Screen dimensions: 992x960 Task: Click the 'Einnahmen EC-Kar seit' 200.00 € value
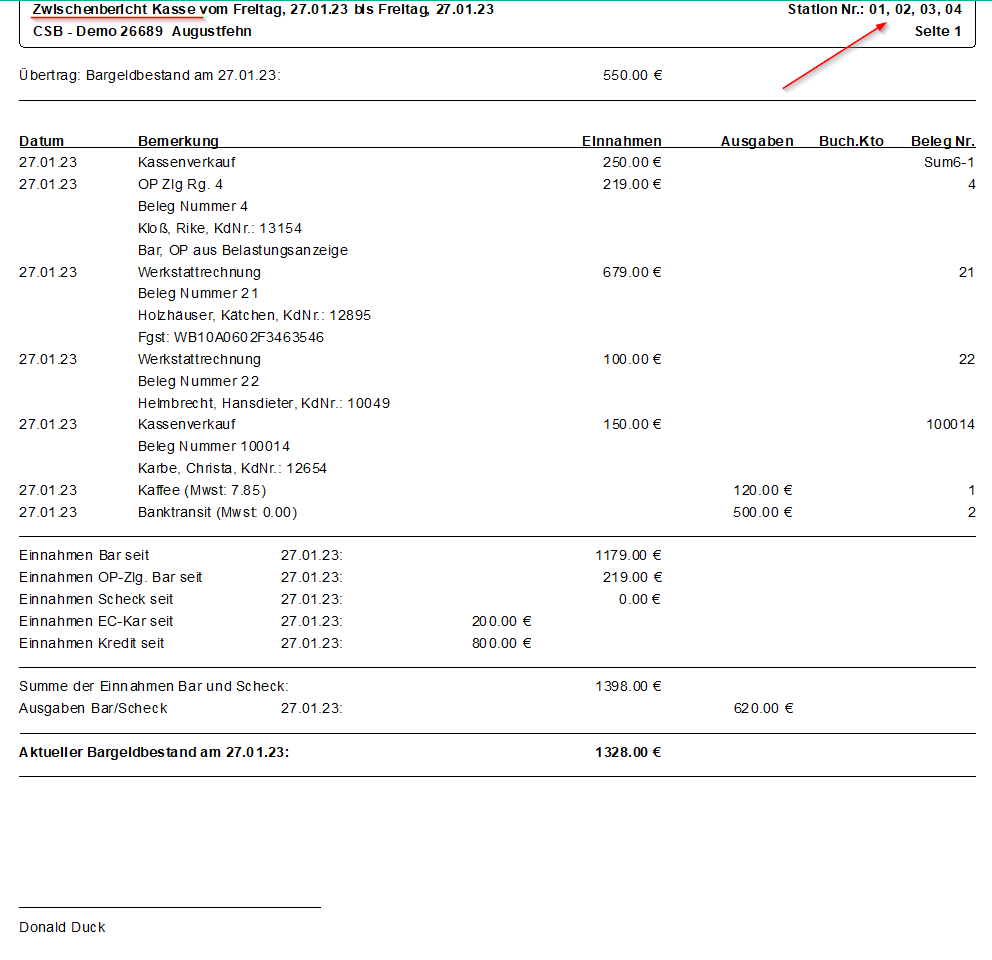point(501,621)
